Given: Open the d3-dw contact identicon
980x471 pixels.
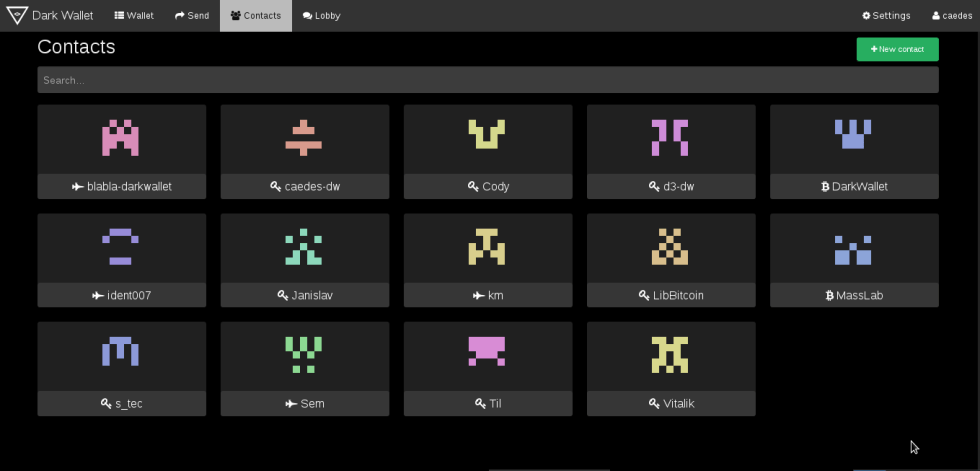Looking at the screenshot, I should [x=670, y=138].
